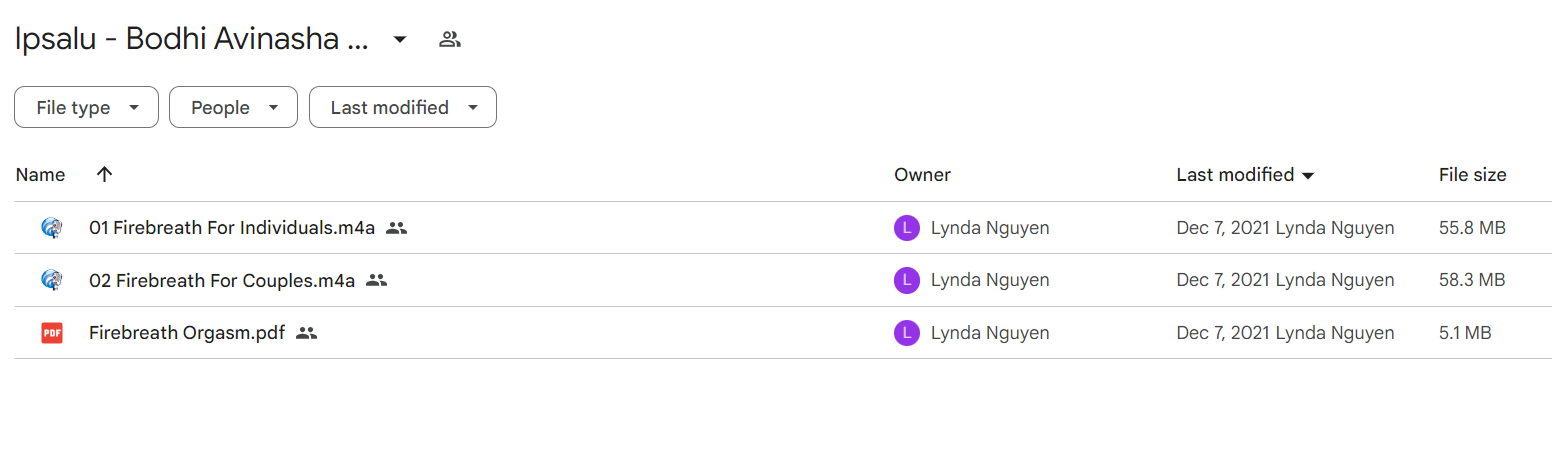Viewport: 1552px width, 457px height.
Task: Click shared icon next to 01 Firebreath For Individuals.m4a
Action: pyautogui.click(x=397, y=228)
